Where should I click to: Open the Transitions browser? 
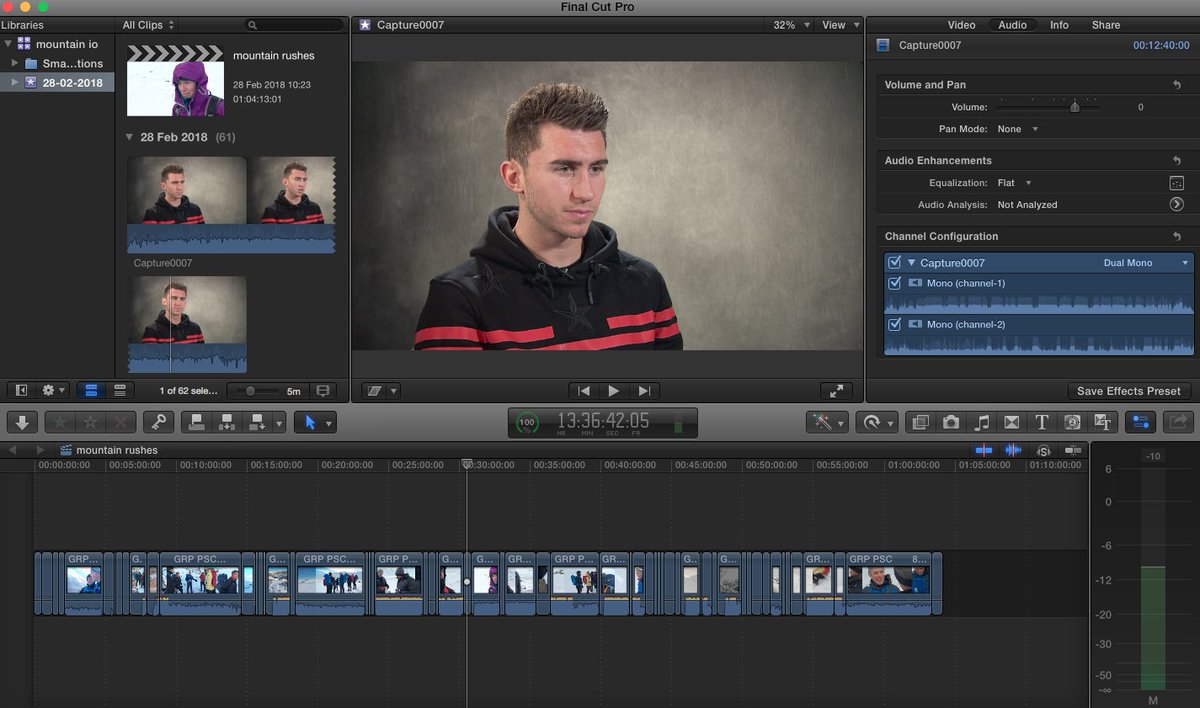(x=1012, y=422)
